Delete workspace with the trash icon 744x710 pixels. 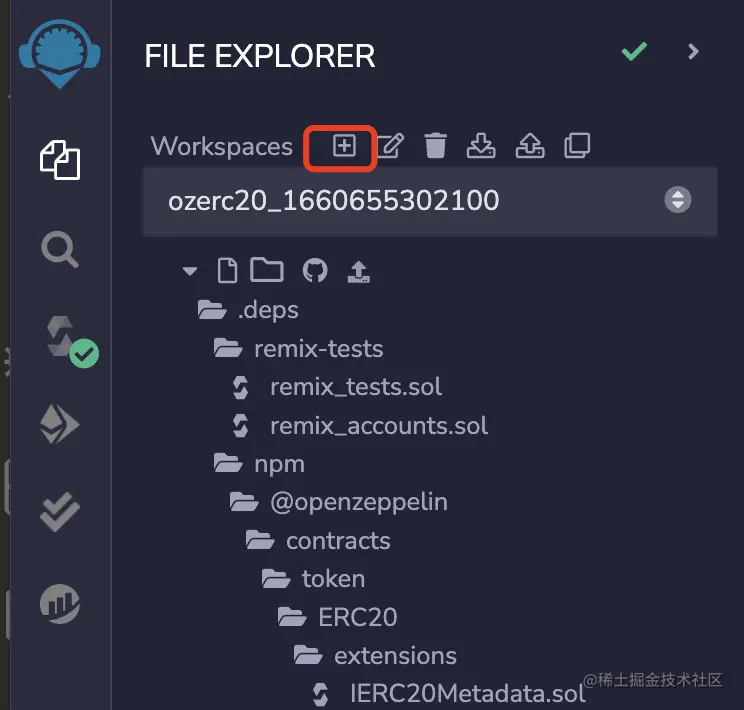436,145
